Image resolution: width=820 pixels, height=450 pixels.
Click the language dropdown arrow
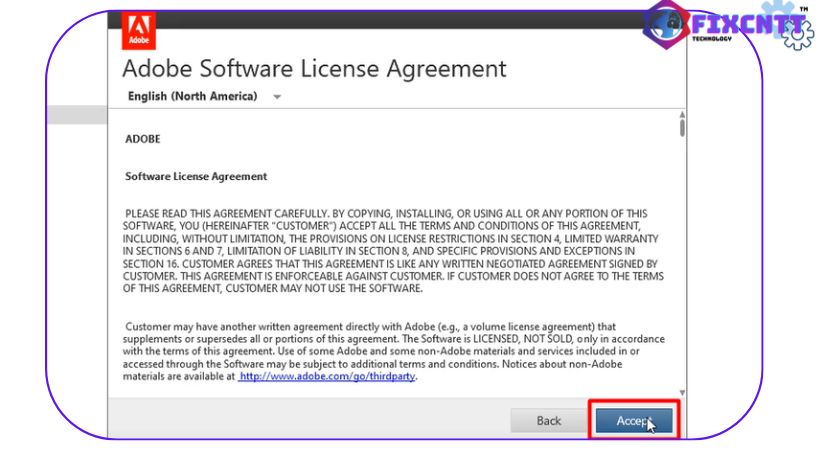pyautogui.click(x=277, y=97)
